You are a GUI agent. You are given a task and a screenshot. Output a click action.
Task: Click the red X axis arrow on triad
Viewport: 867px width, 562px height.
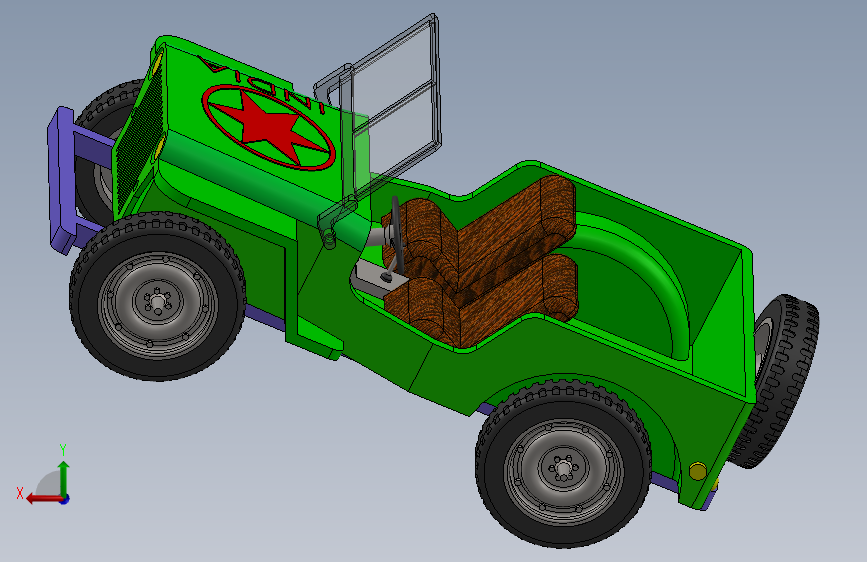[44, 499]
